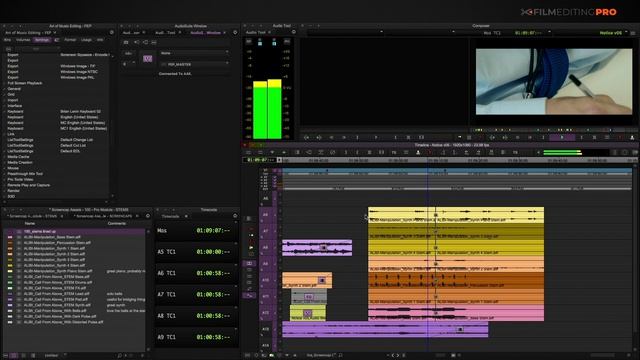This screenshot has width=640, height=360.
Task: Select the Interface setting
Action: coord(15,106)
